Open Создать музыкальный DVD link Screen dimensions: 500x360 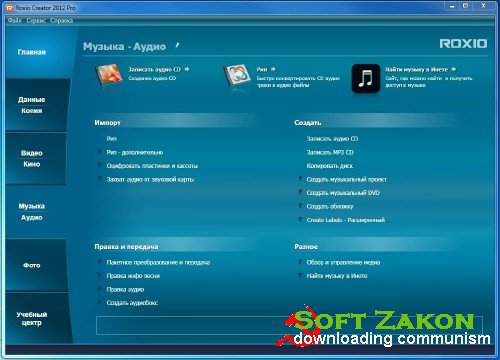coord(343,193)
